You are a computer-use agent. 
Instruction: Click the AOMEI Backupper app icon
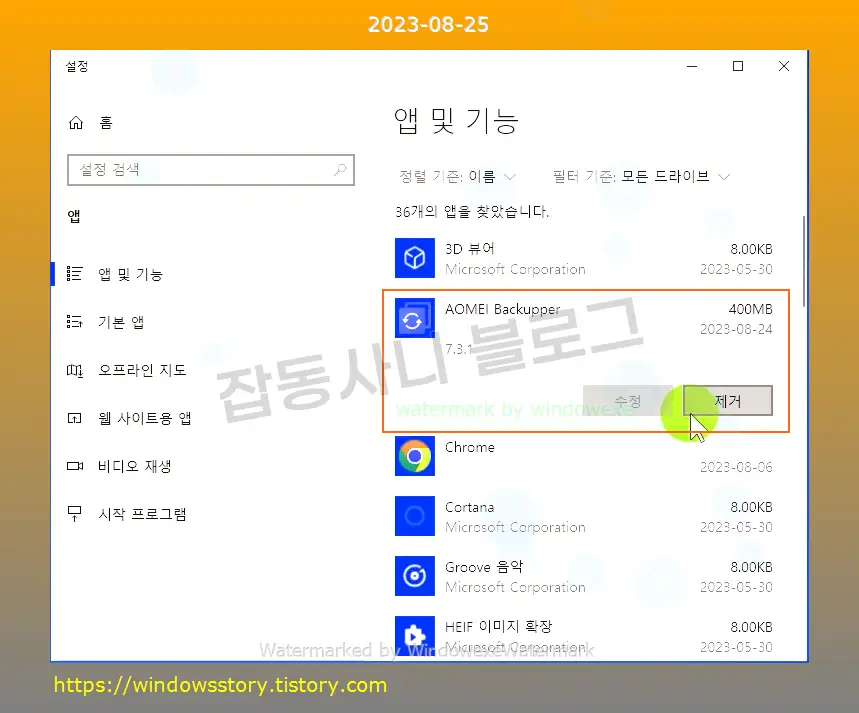(415, 318)
